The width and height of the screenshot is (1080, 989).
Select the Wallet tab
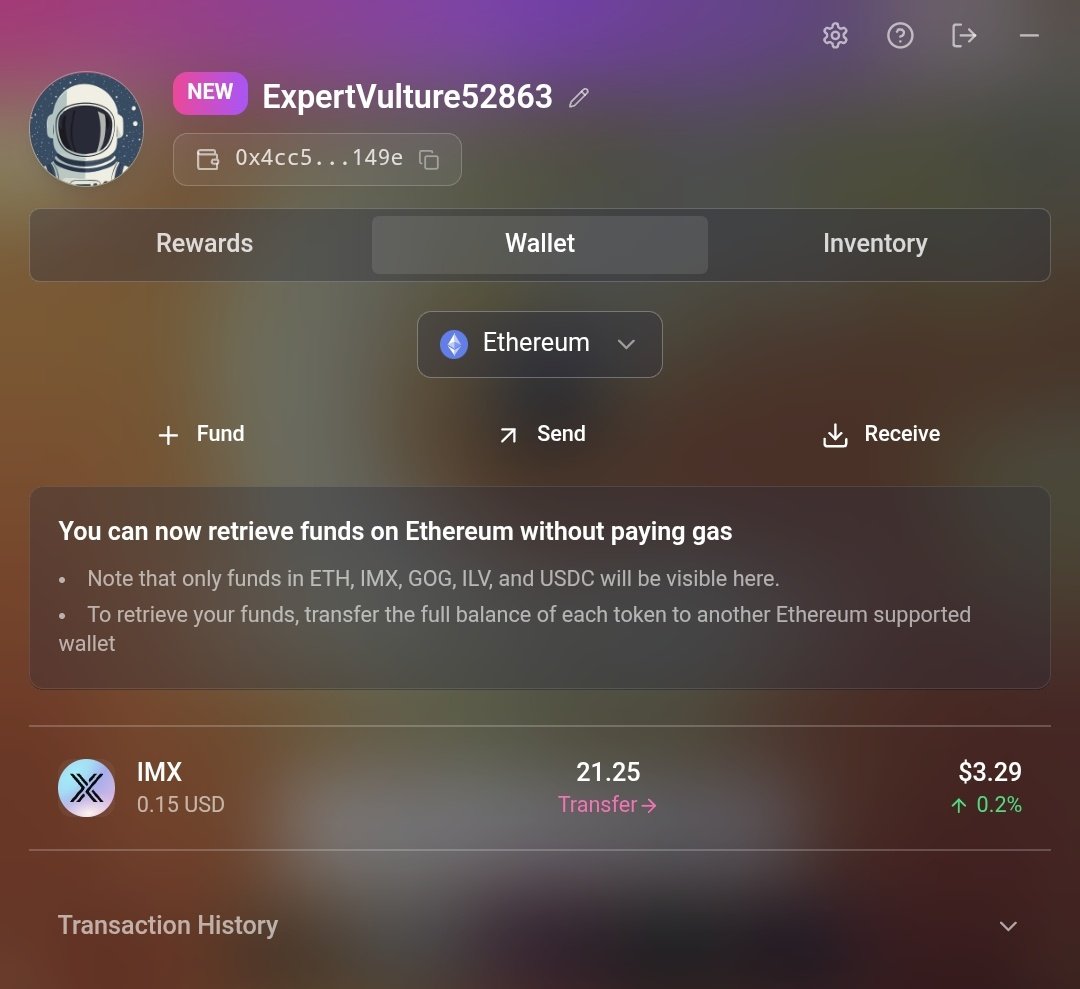tap(539, 244)
